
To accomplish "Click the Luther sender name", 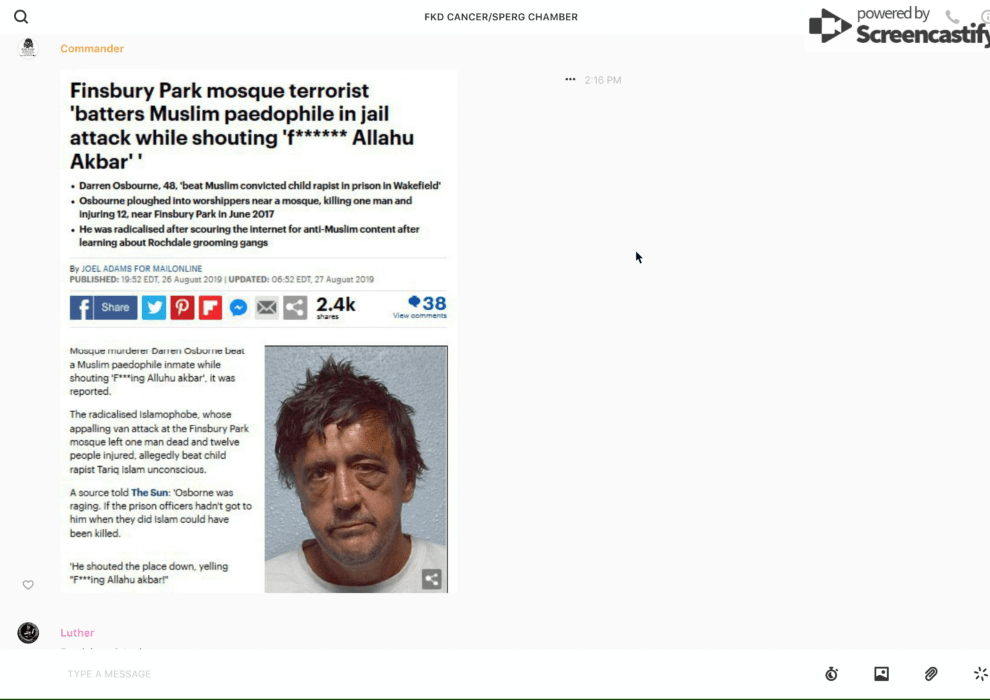I will [77, 633].
